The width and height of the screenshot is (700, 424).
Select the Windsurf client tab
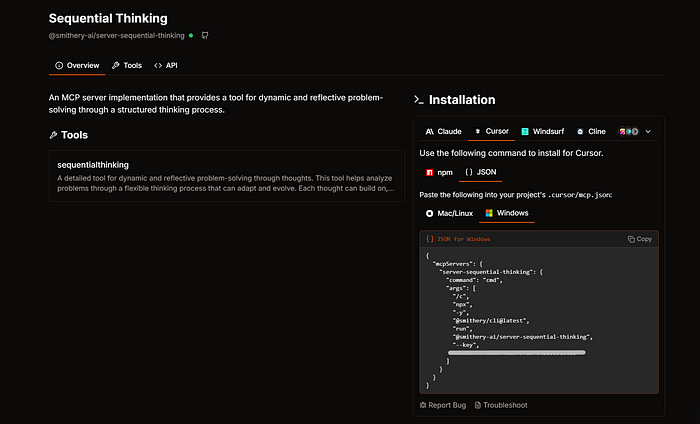tap(542, 131)
